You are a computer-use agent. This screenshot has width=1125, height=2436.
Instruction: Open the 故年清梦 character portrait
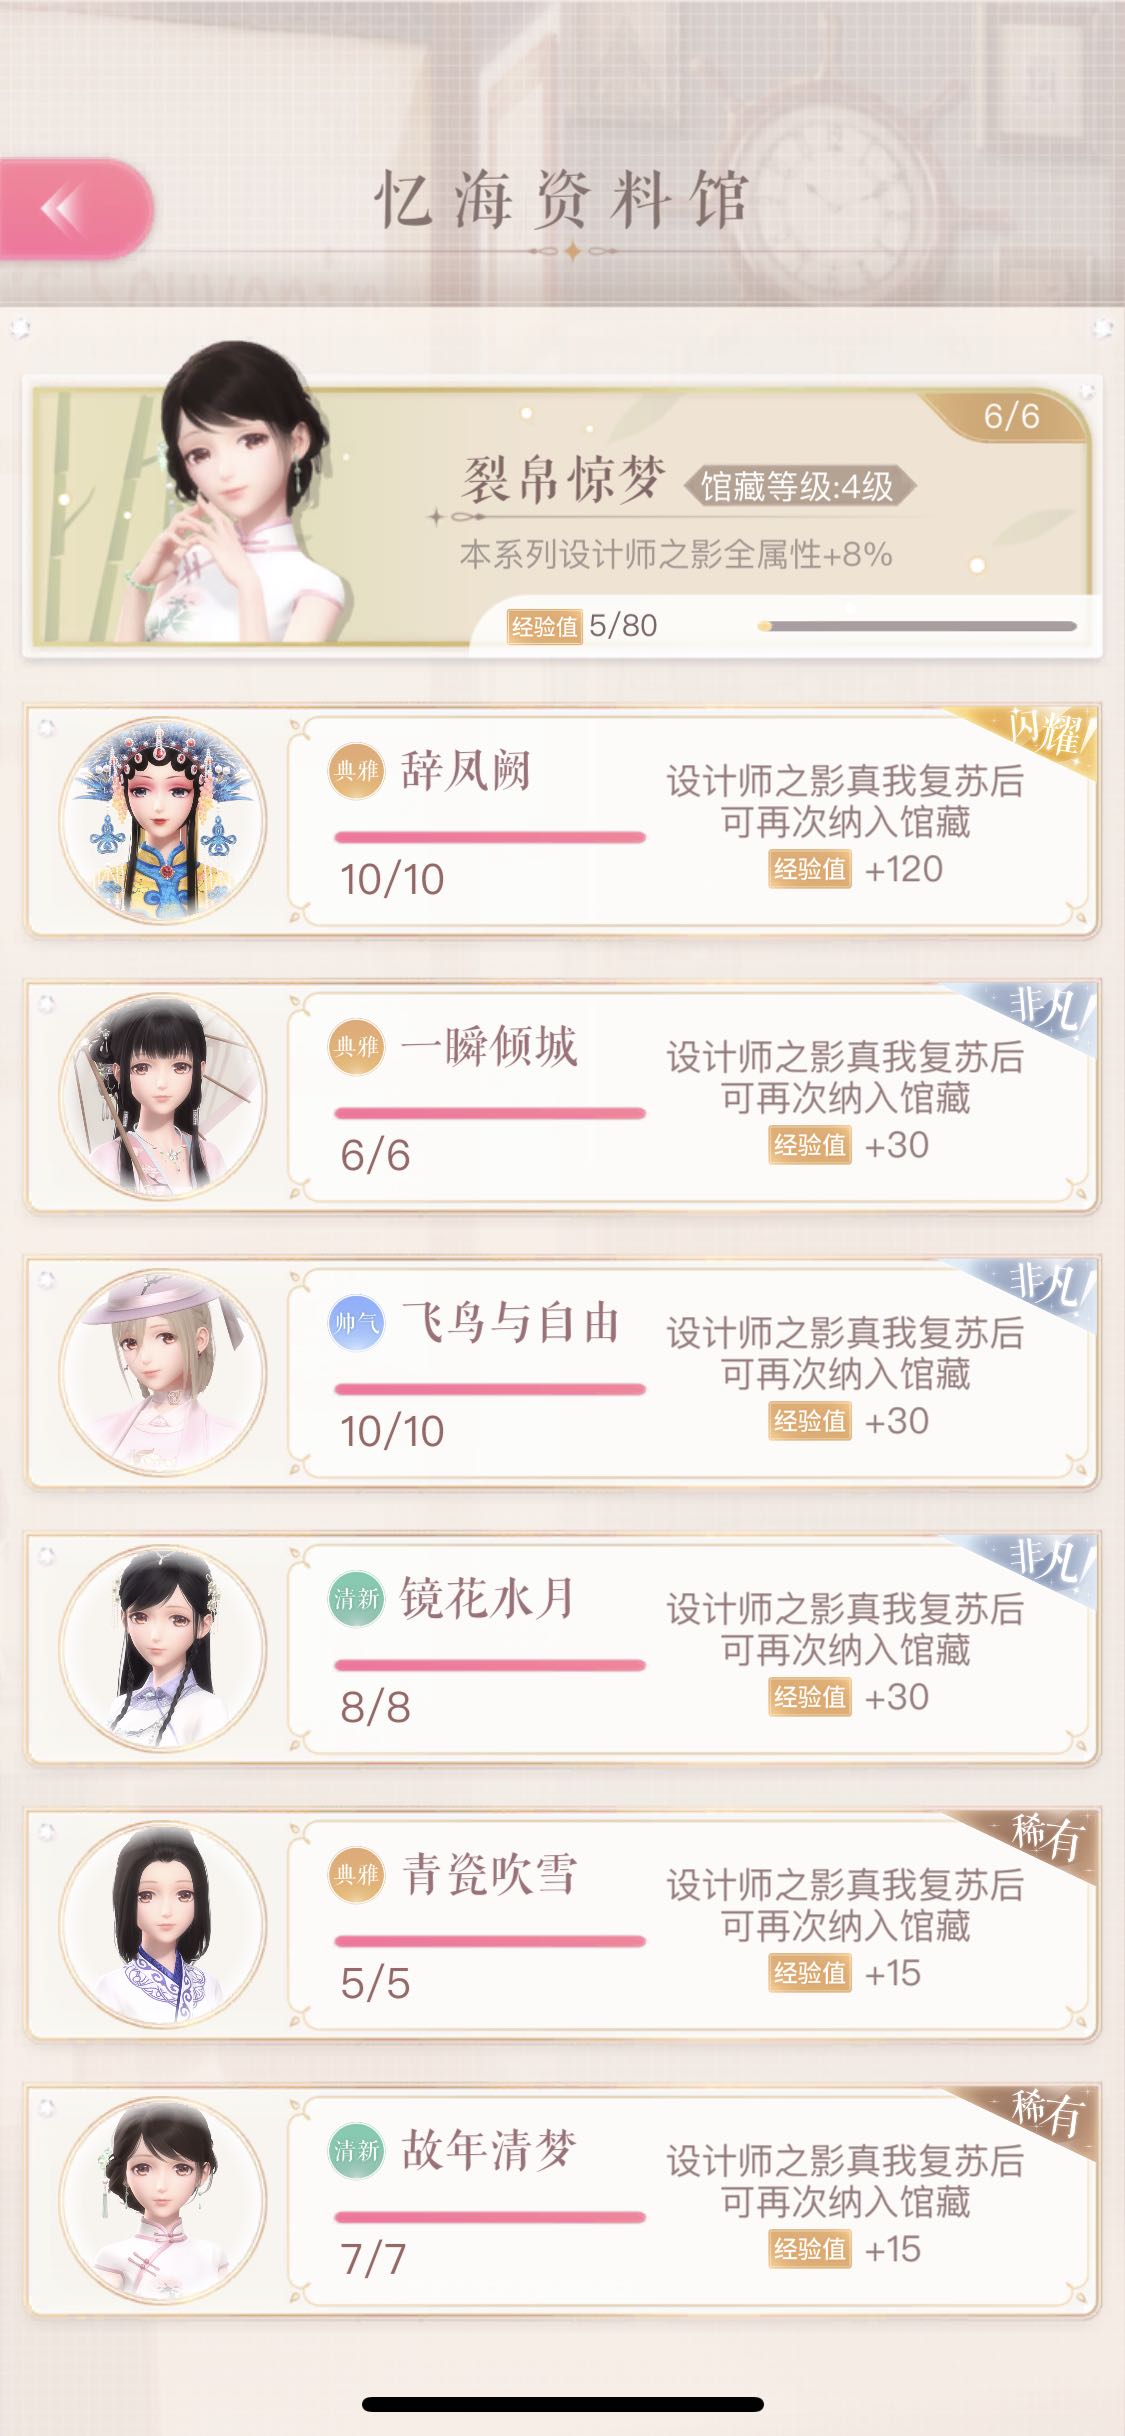pyautogui.click(x=162, y=2200)
